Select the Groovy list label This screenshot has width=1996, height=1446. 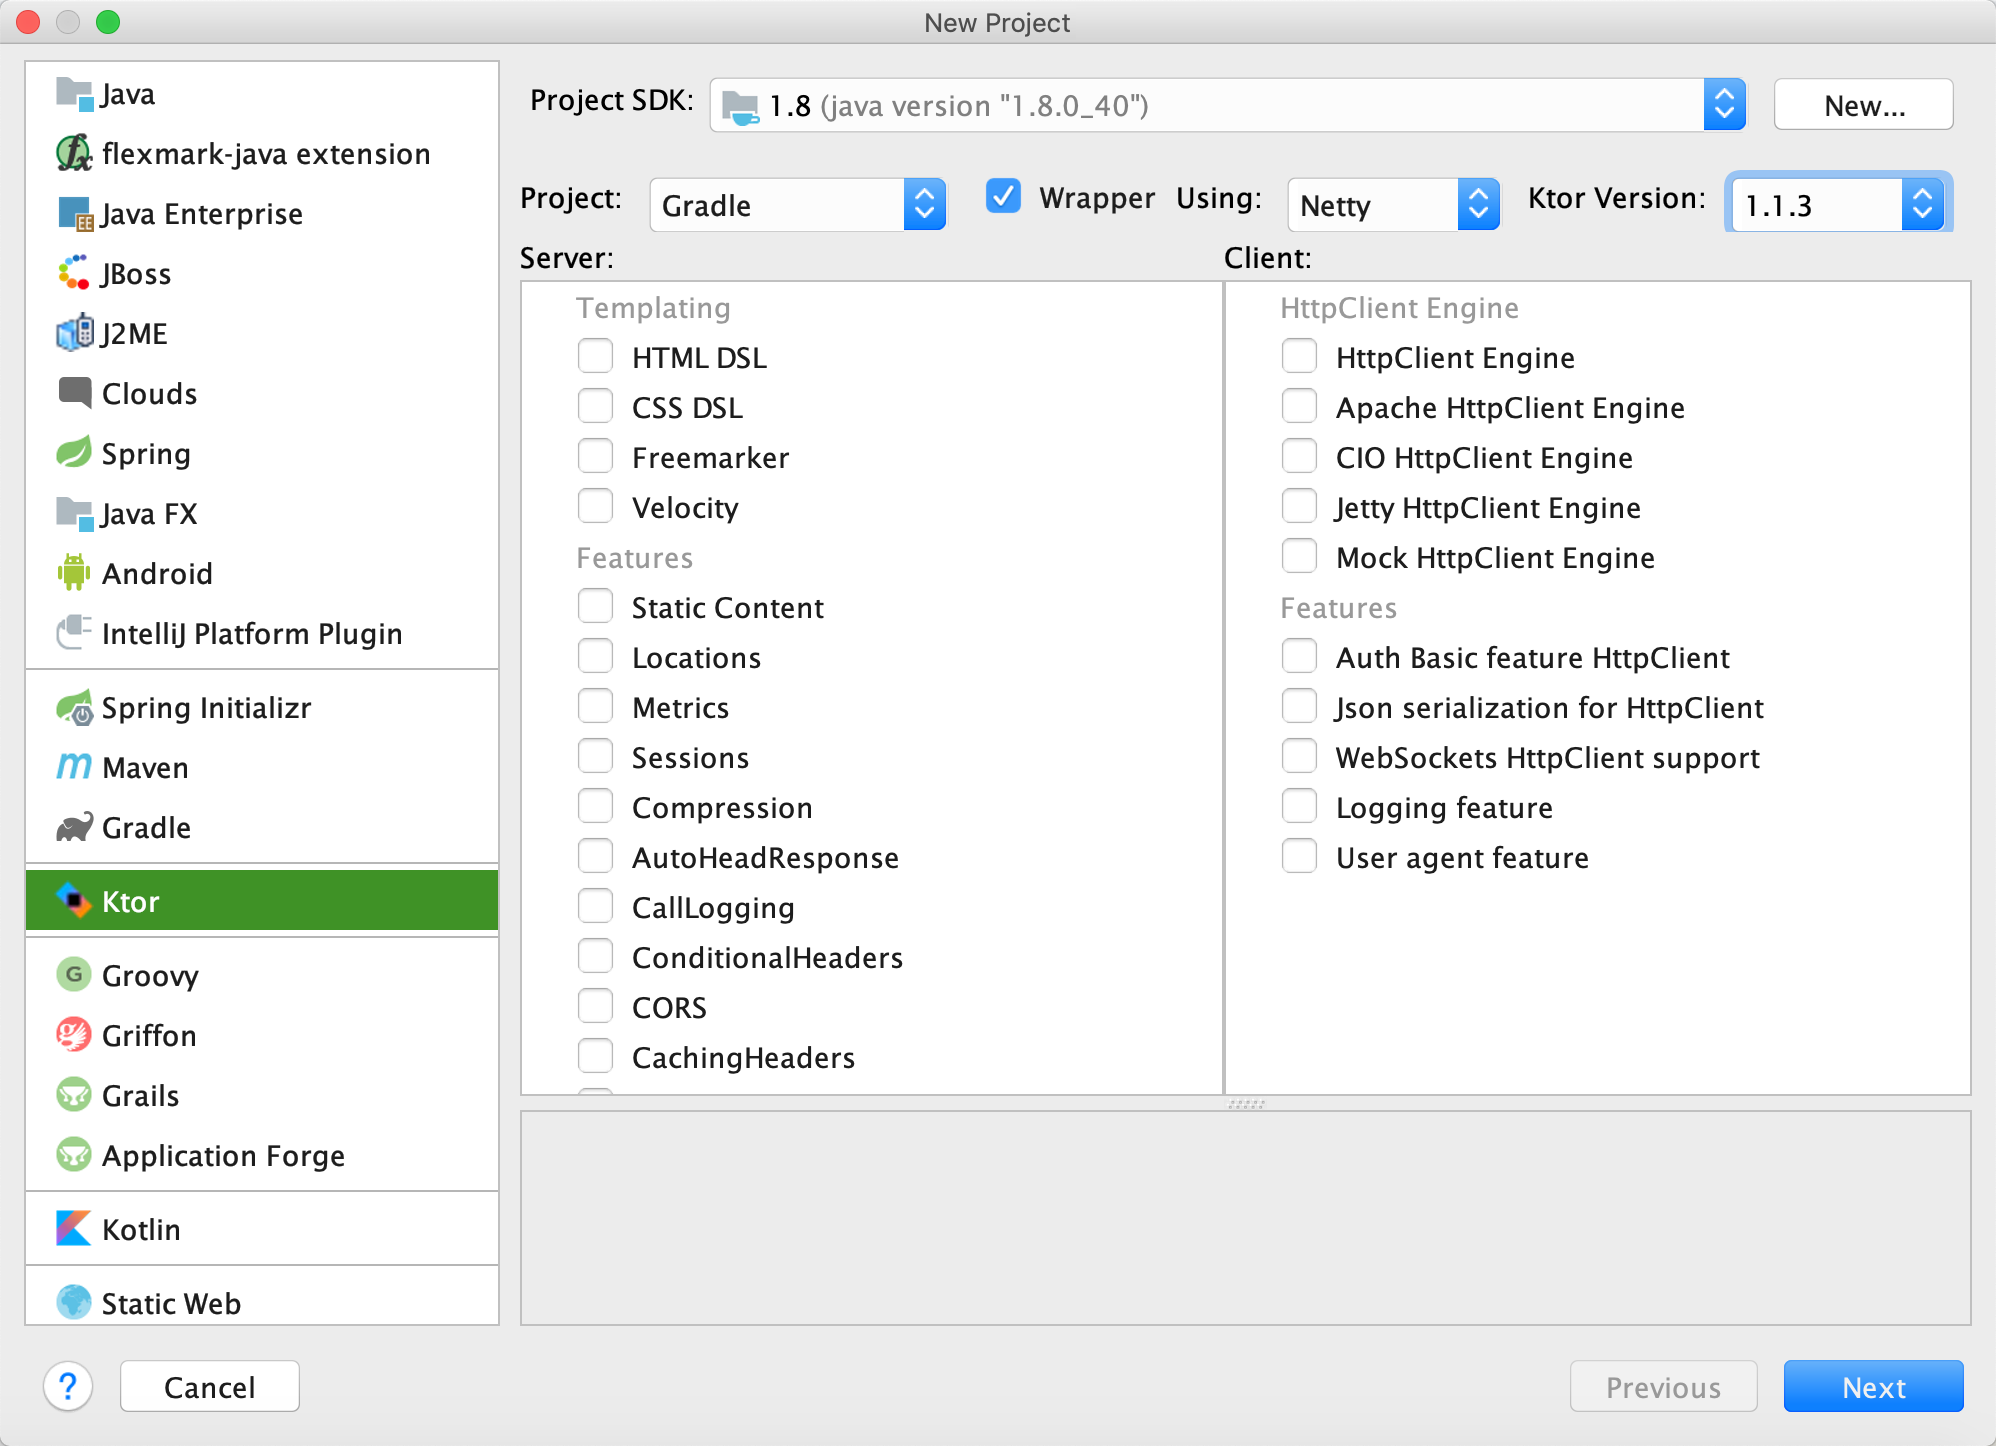(x=150, y=976)
